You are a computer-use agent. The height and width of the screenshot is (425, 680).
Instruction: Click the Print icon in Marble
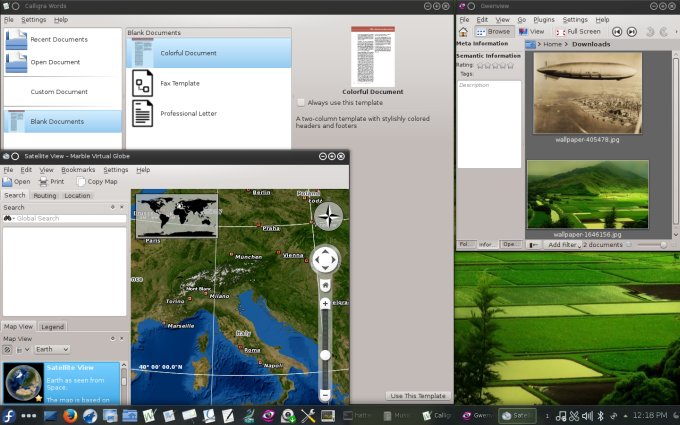point(44,182)
